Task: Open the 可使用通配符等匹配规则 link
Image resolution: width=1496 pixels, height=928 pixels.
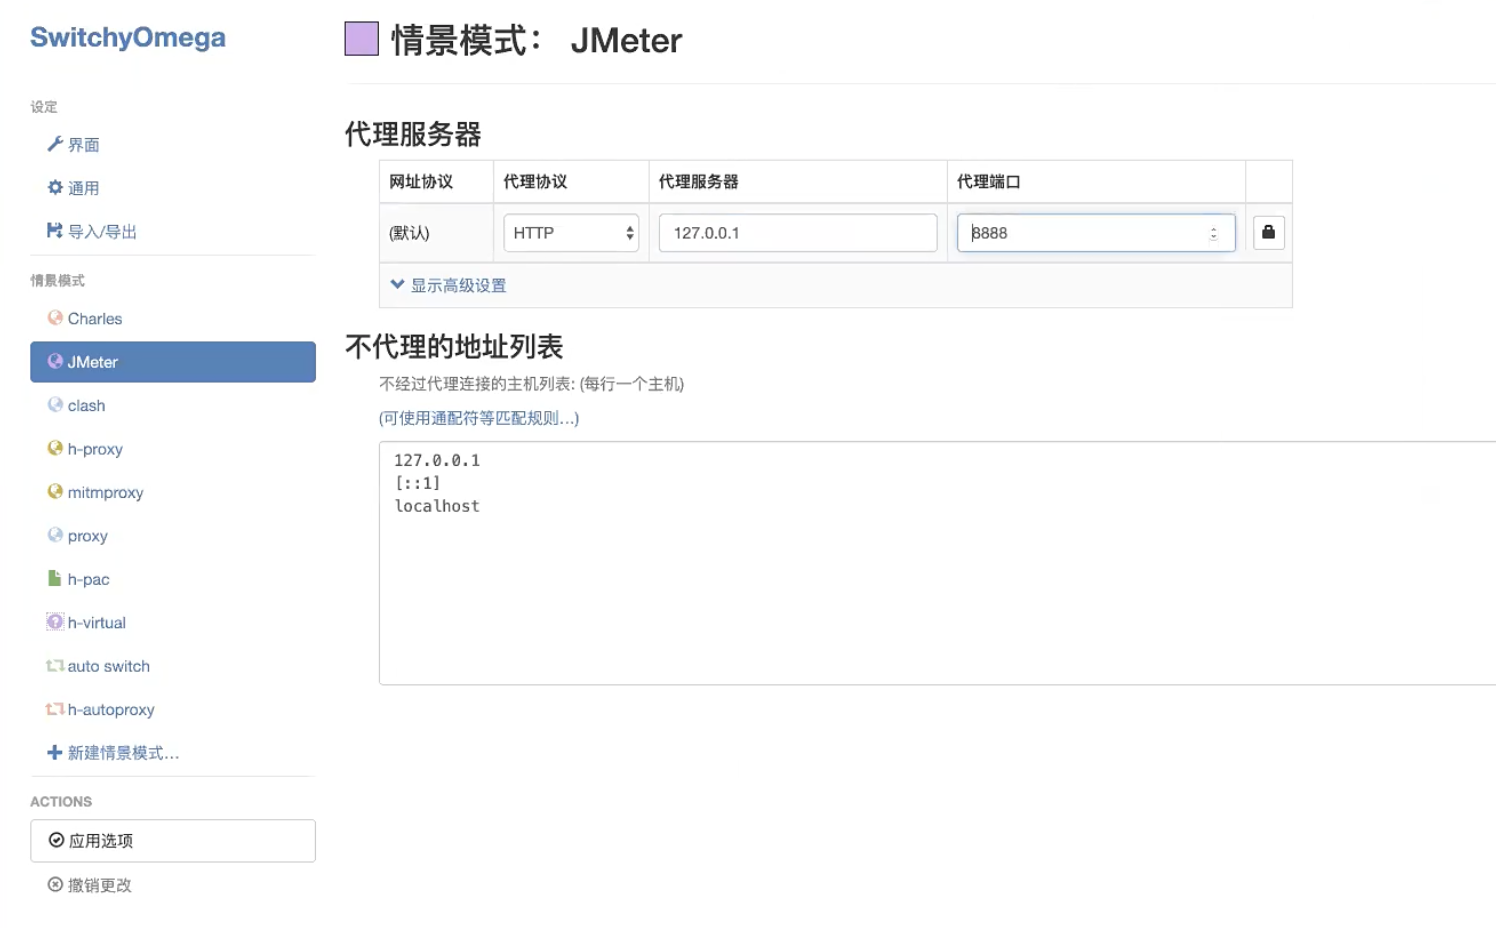Action: coord(479,418)
